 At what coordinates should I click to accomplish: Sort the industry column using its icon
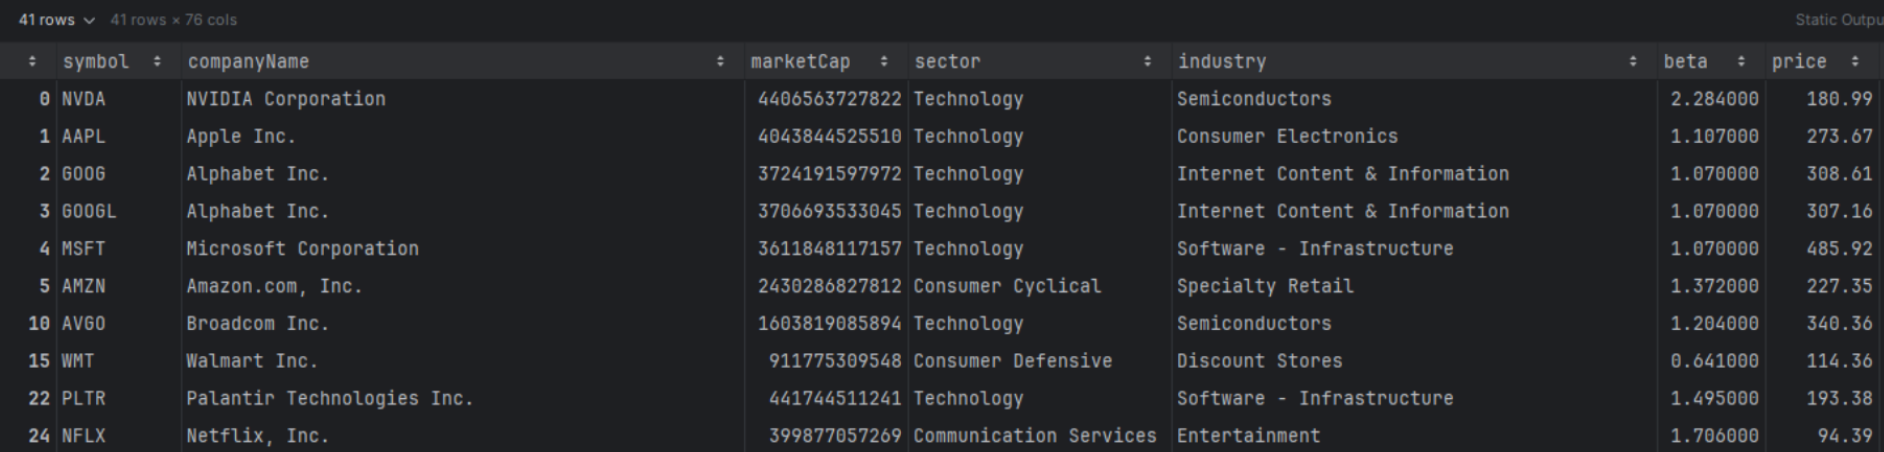(x=1633, y=62)
